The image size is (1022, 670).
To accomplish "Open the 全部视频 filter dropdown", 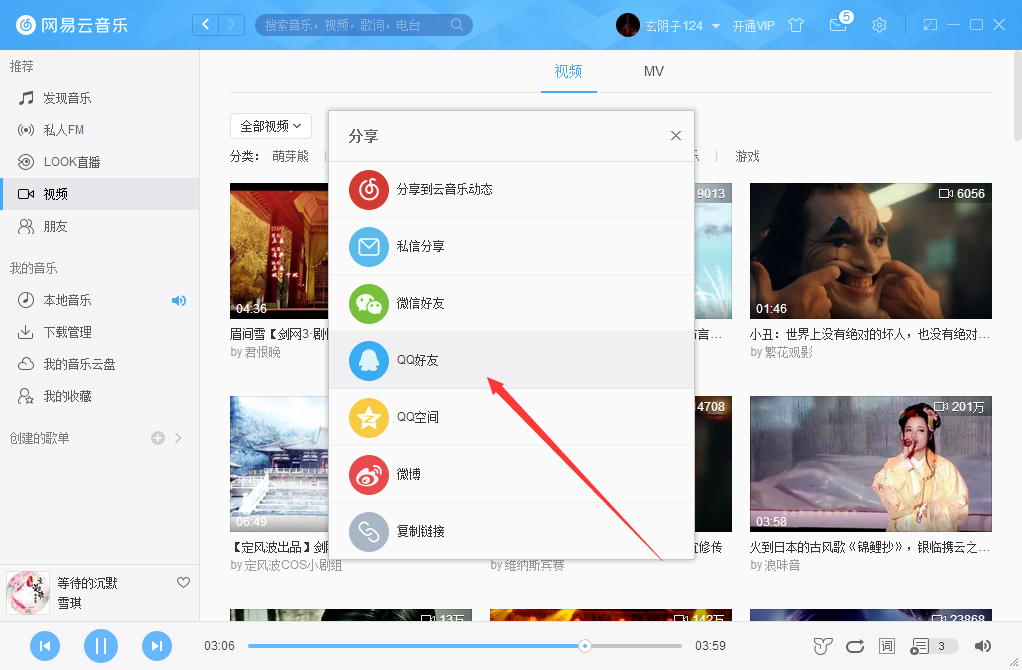I will tap(269, 125).
